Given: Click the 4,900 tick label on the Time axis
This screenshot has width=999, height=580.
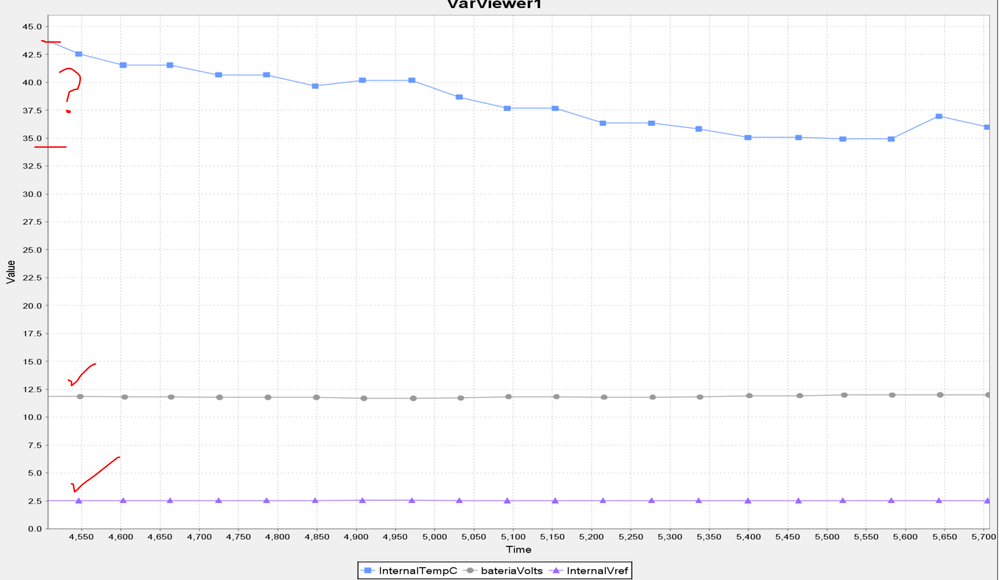Looking at the screenshot, I should click(356, 537).
